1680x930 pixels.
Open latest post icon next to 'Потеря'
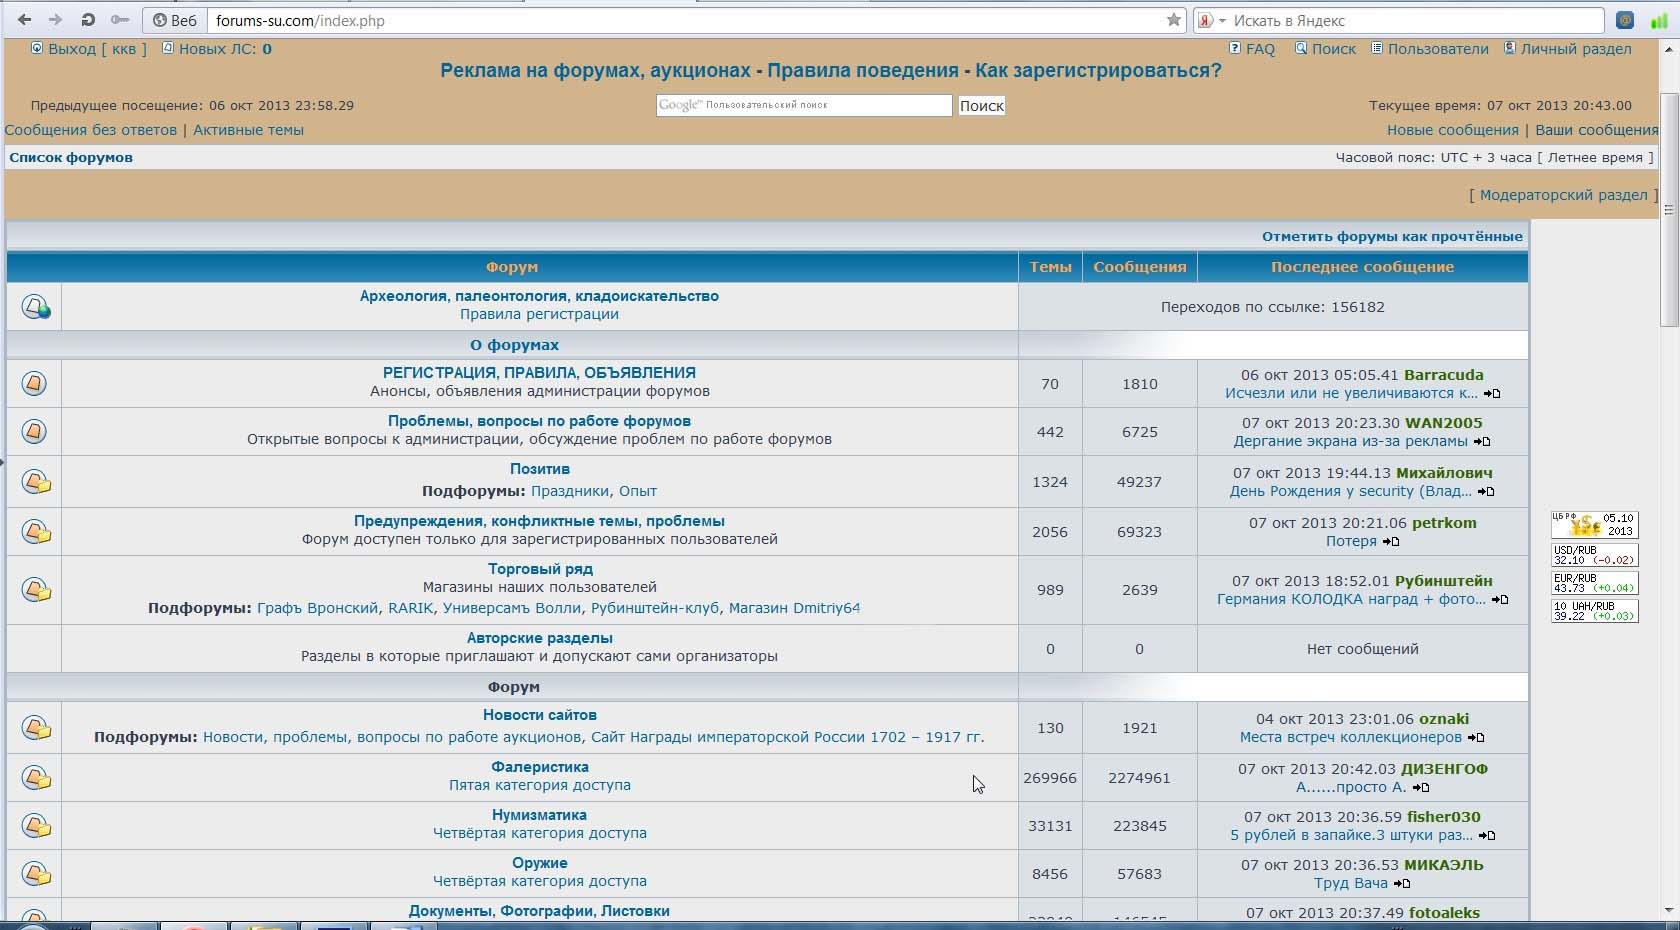click(x=1391, y=542)
